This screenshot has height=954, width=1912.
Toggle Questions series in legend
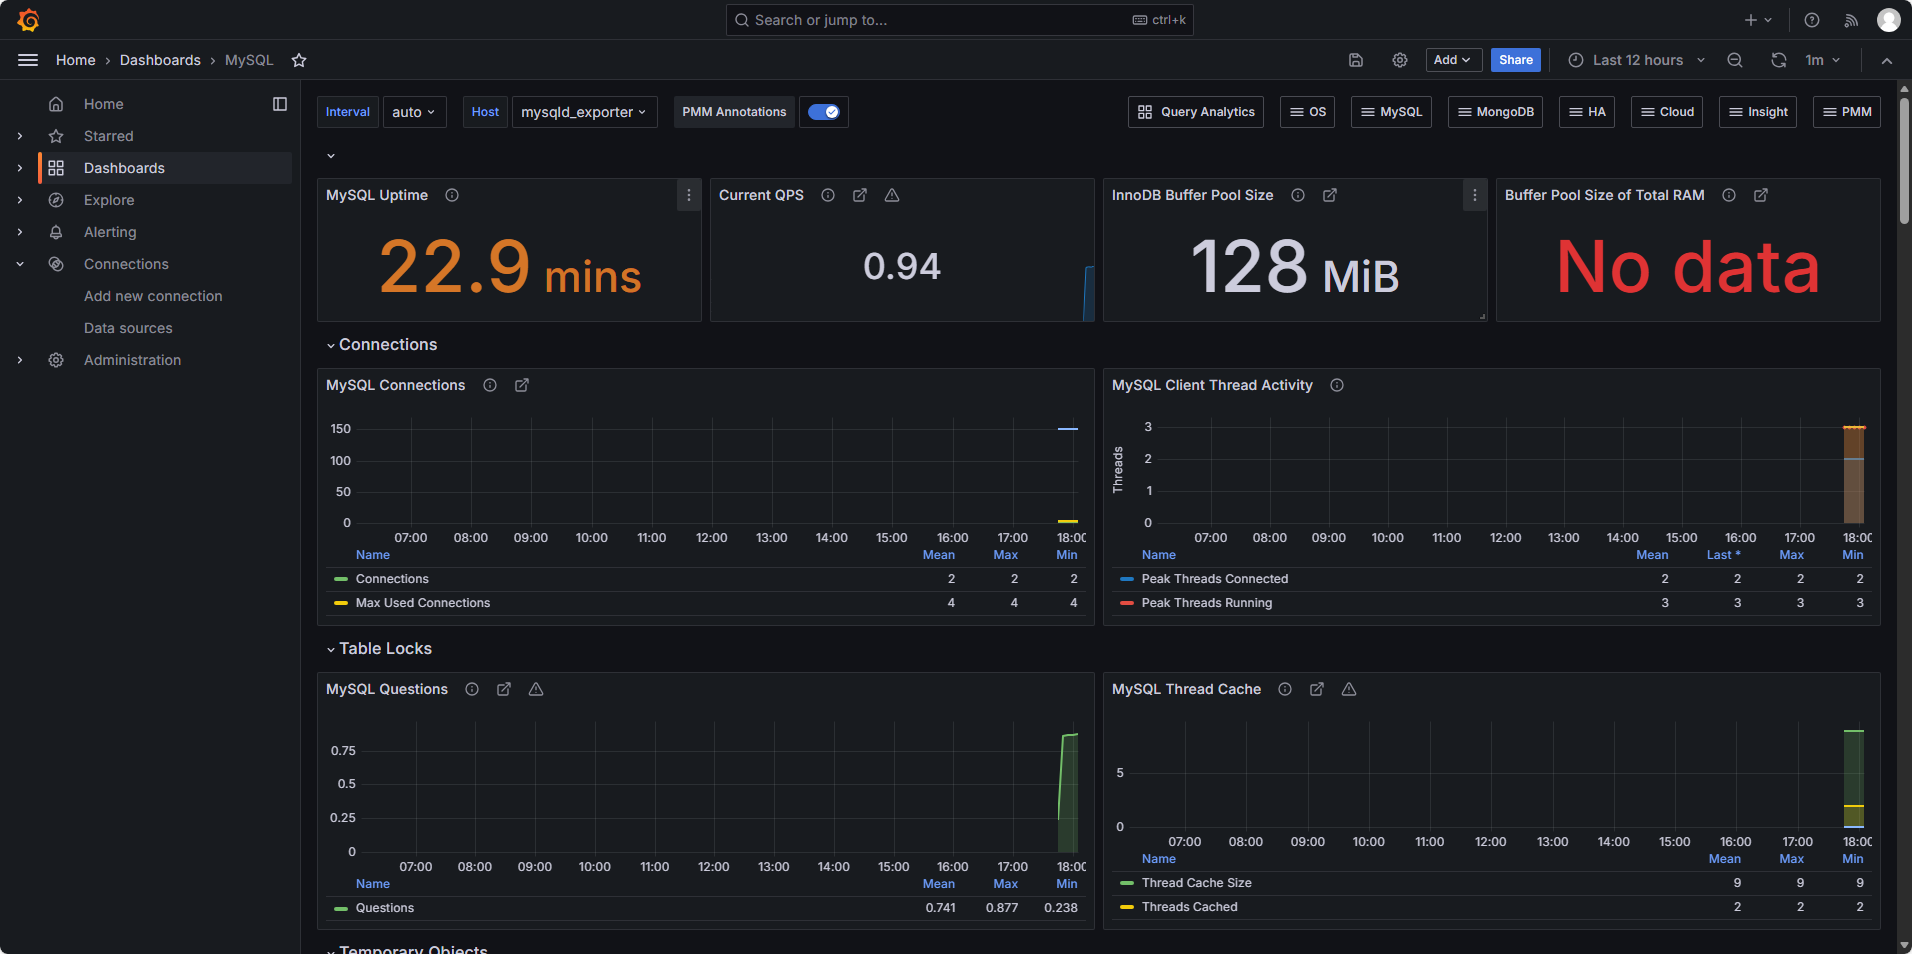coord(385,908)
